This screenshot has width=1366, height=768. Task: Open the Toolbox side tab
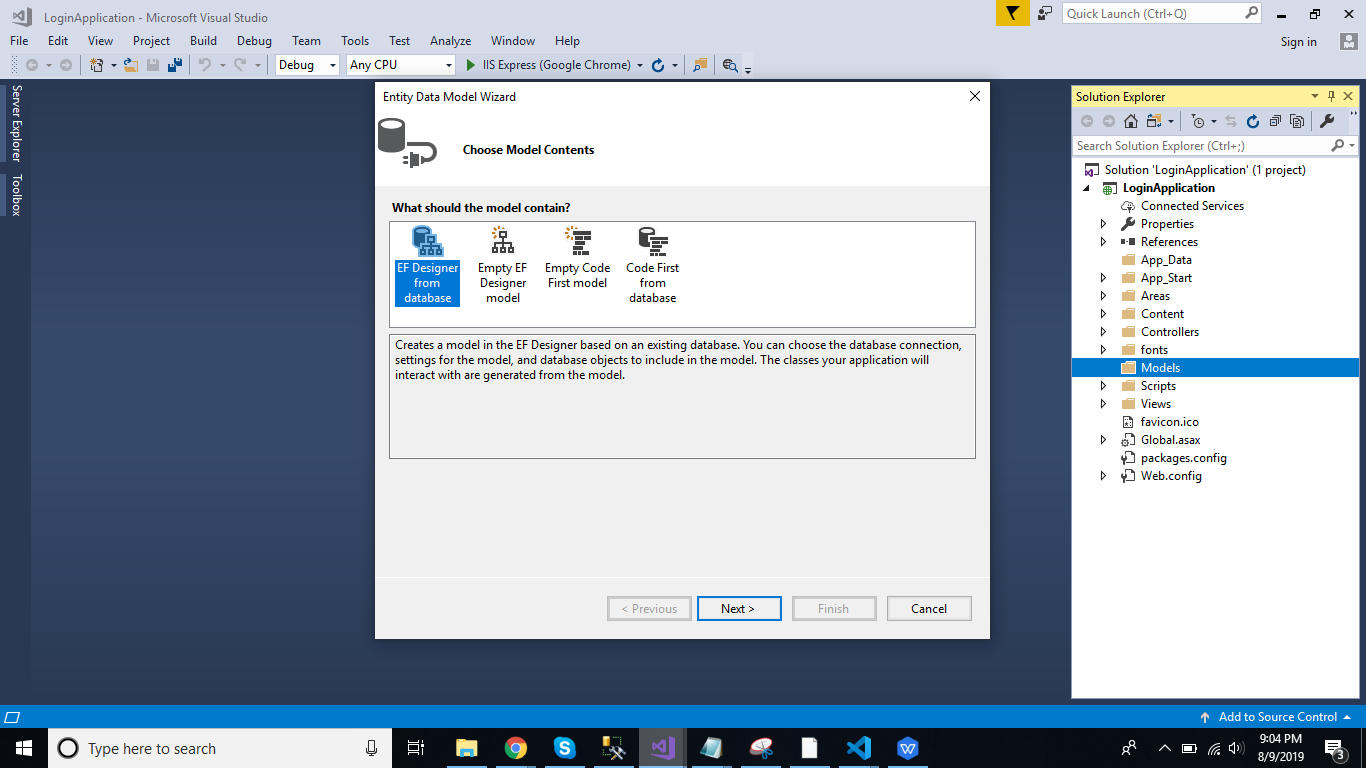click(x=16, y=195)
